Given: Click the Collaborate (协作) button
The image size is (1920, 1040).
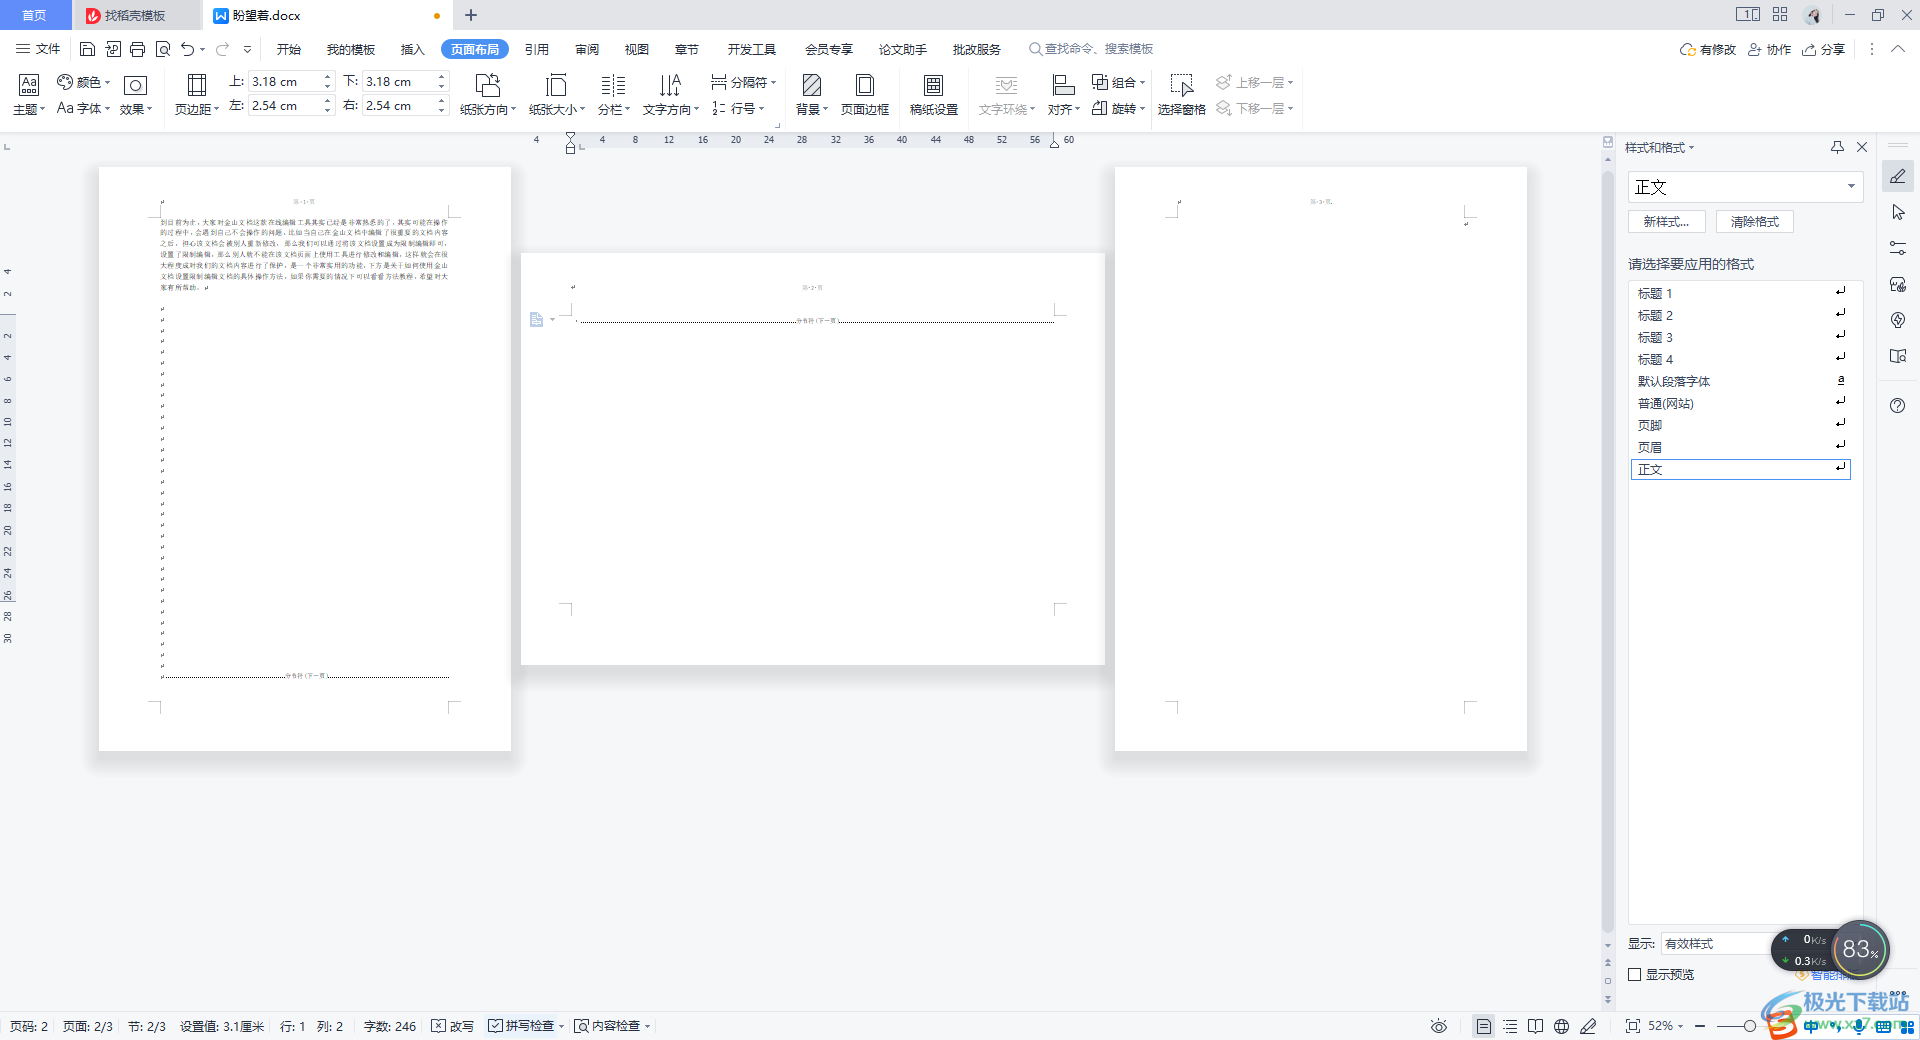Looking at the screenshot, I should (x=1769, y=49).
